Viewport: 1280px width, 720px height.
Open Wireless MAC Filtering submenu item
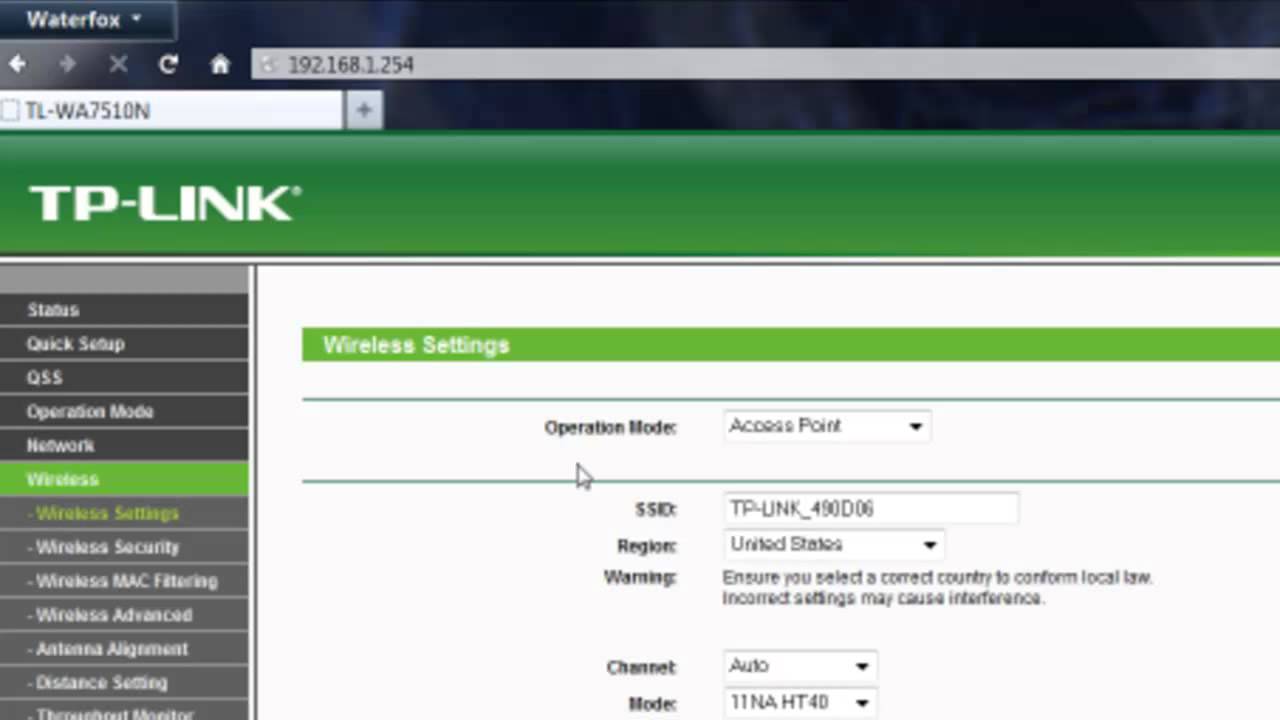pyautogui.click(x=124, y=582)
